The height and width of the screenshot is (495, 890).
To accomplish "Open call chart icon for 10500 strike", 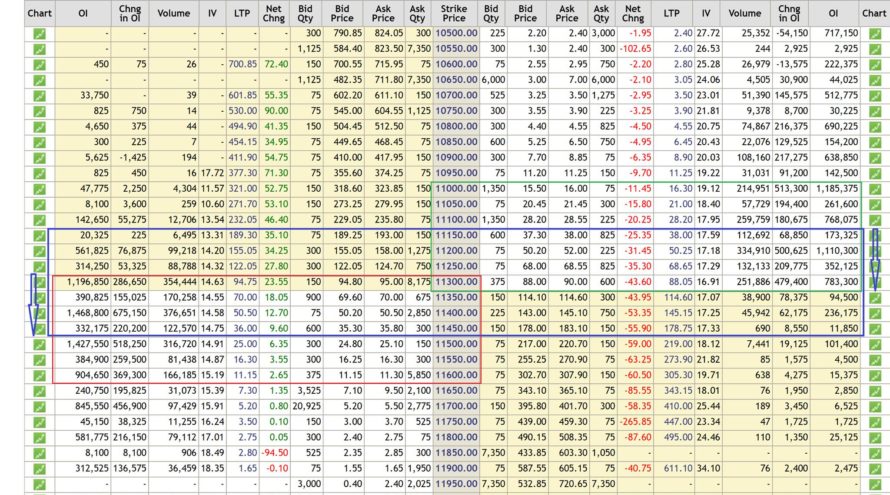I will [39, 33].
